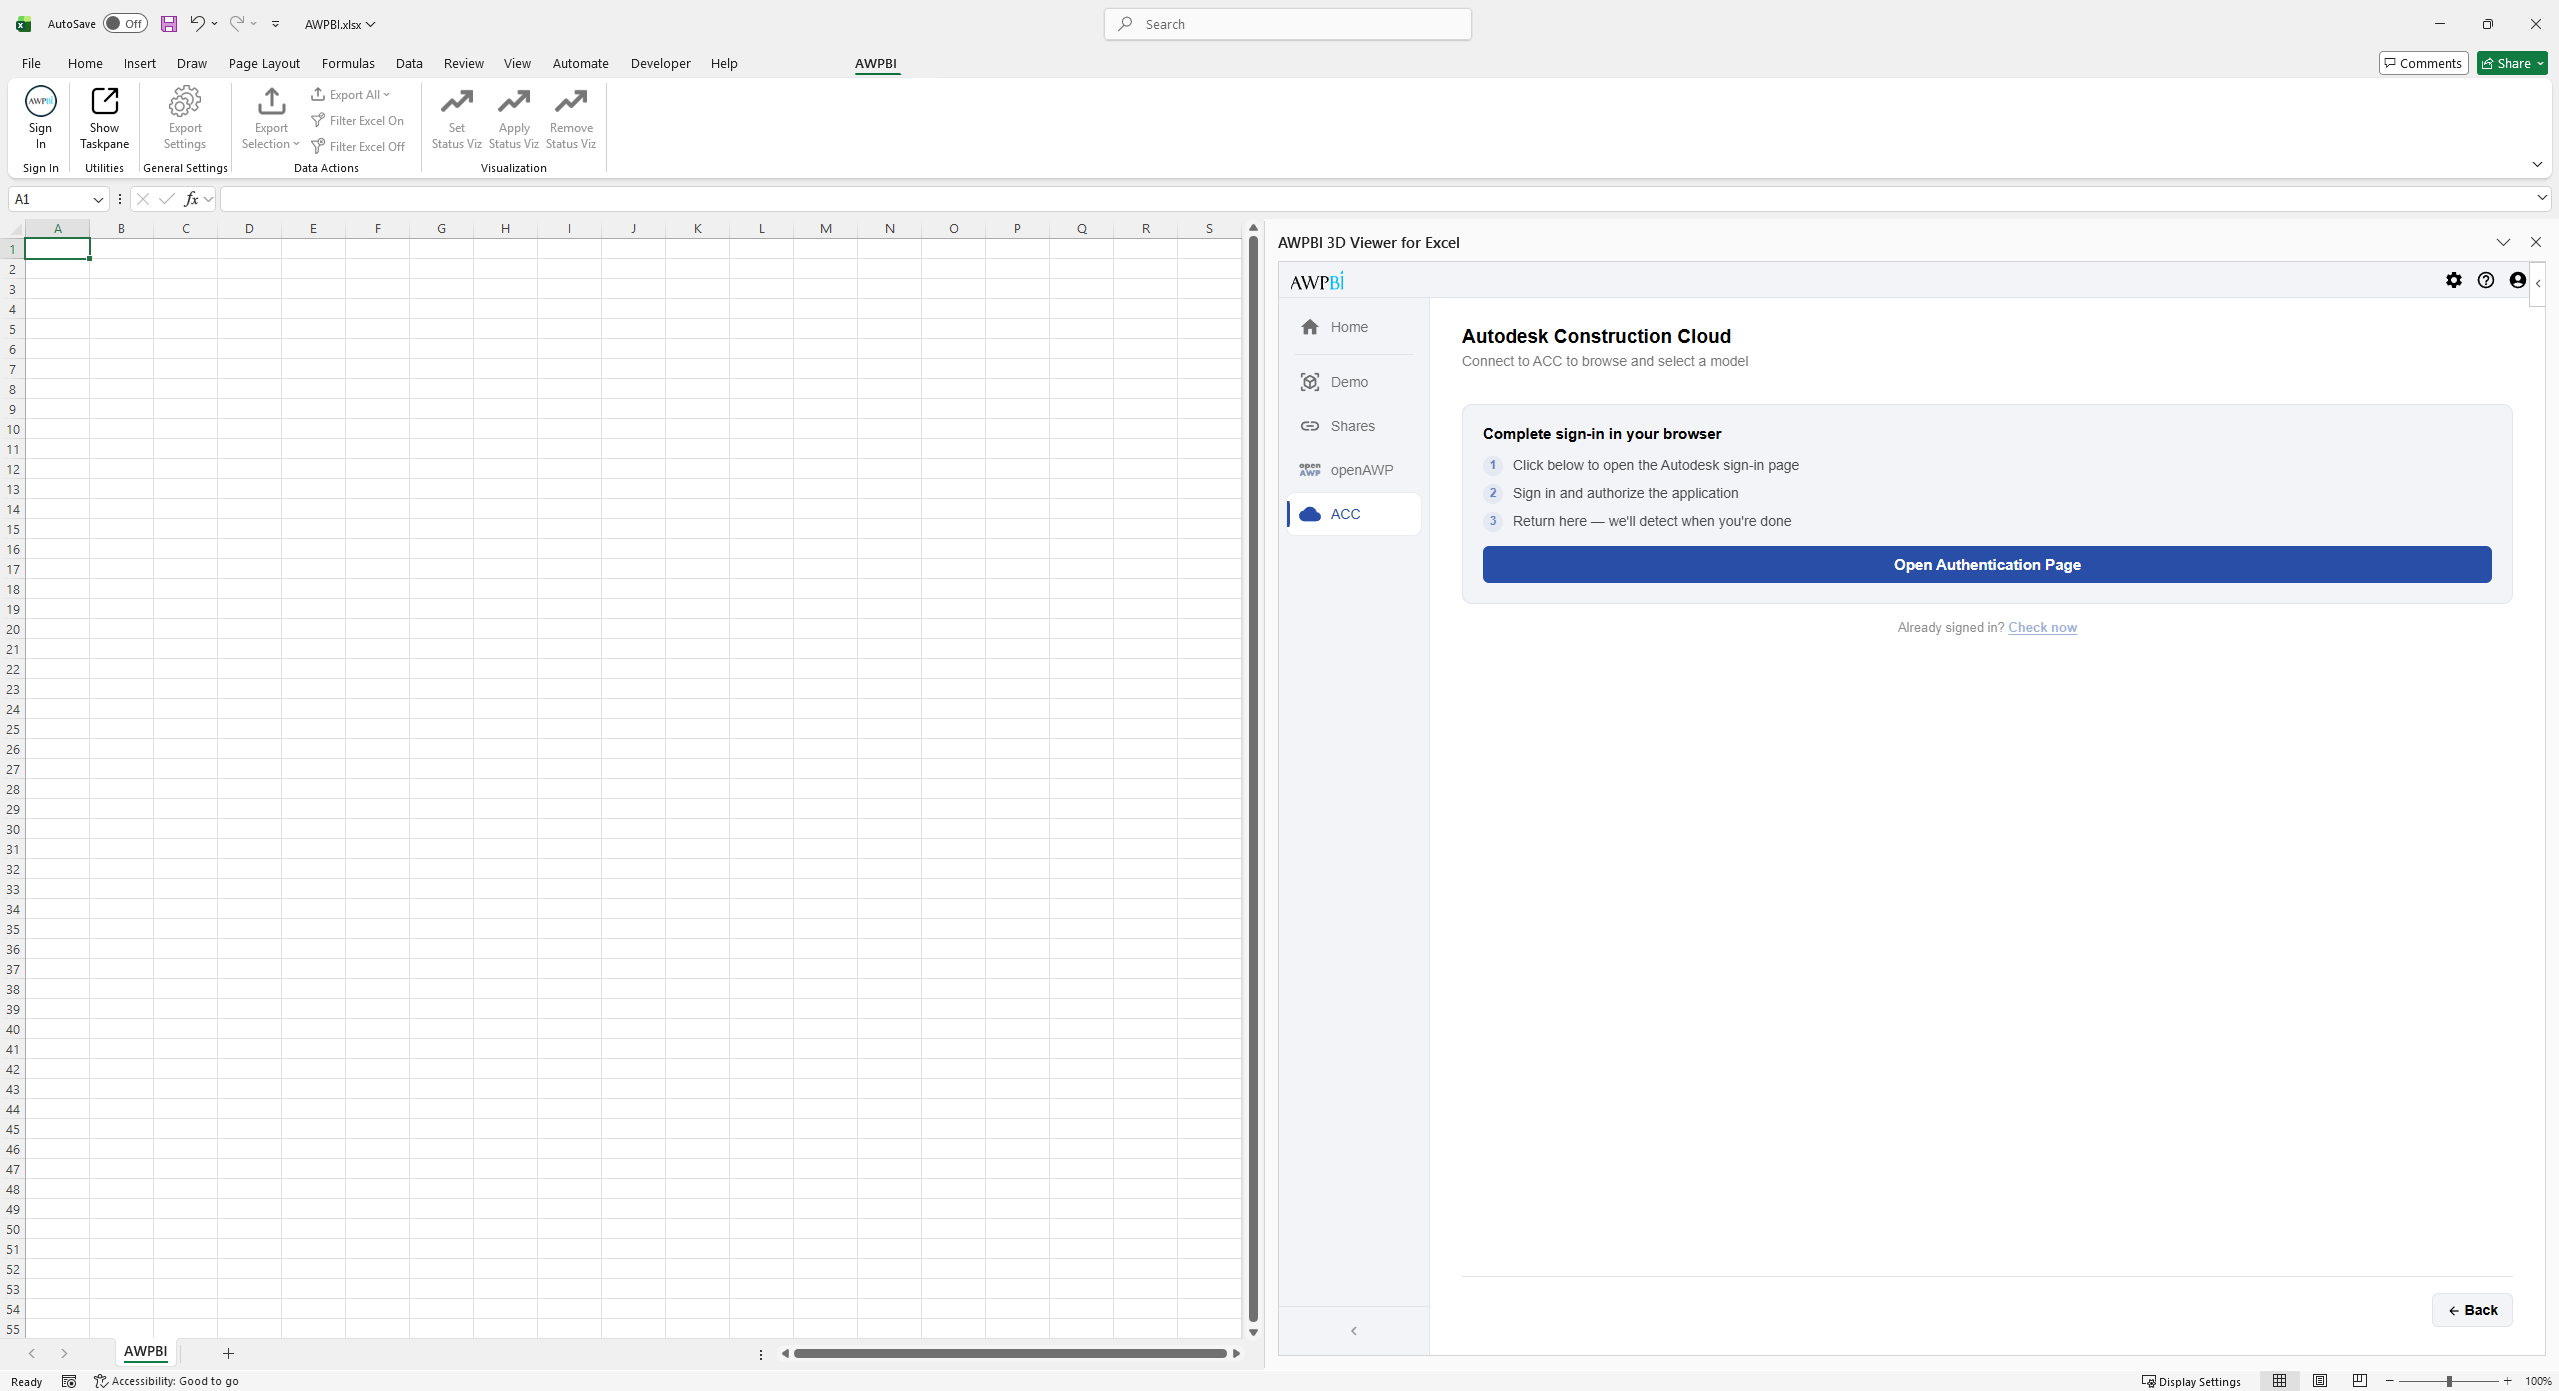Open the Name Box dropdown

pos(98,199)
